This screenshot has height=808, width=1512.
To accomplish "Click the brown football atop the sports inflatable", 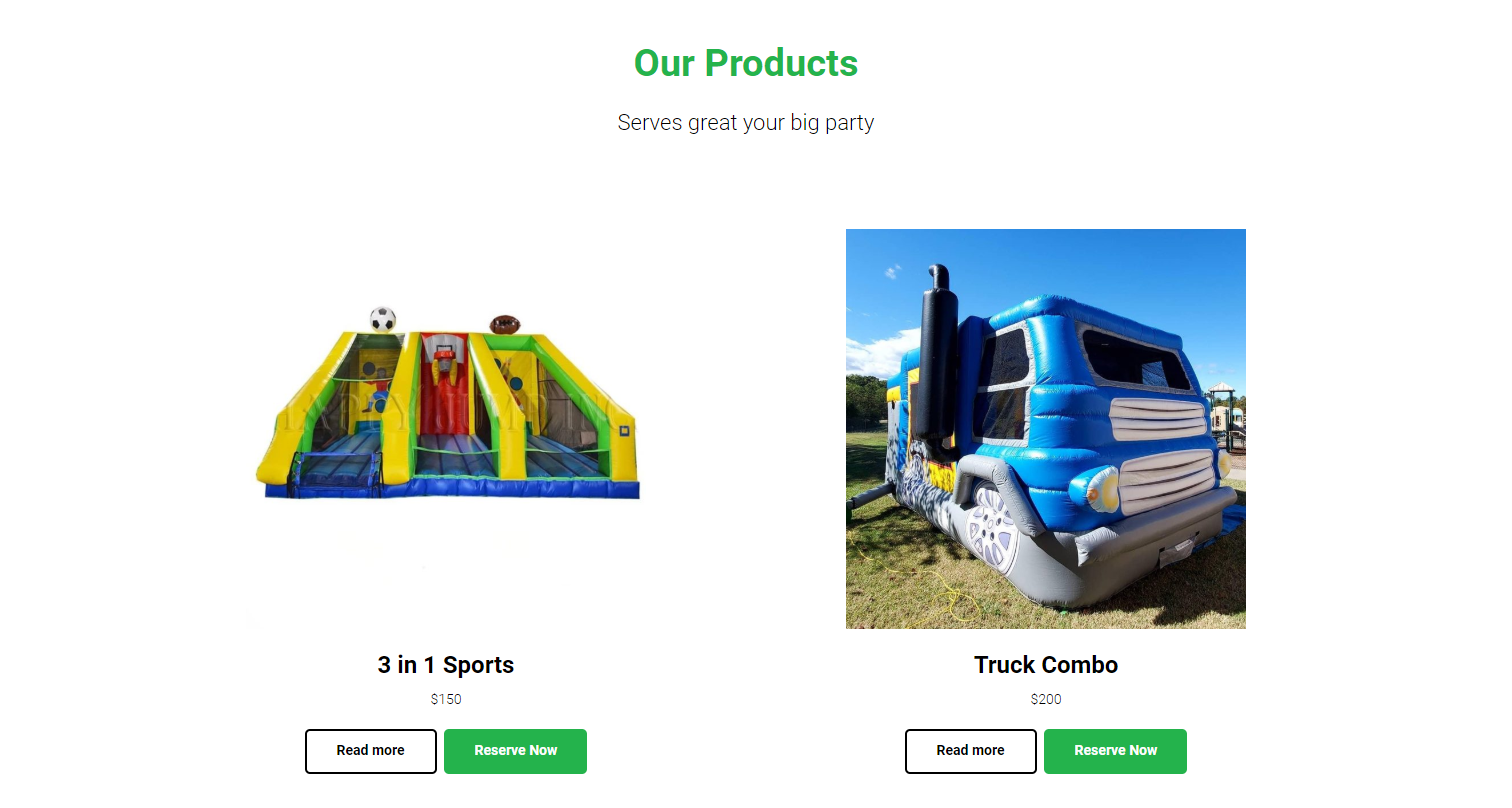I will (x=506, y=324).
